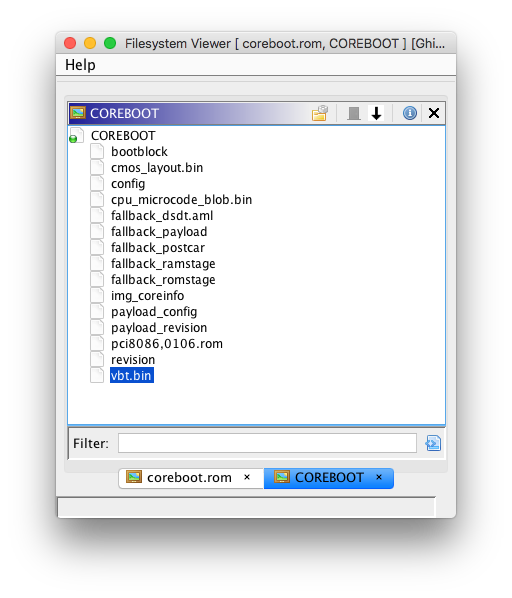Close the coreboot.rom tab
The height and width of the screenshot is (598, 512).
coord(247,477)
